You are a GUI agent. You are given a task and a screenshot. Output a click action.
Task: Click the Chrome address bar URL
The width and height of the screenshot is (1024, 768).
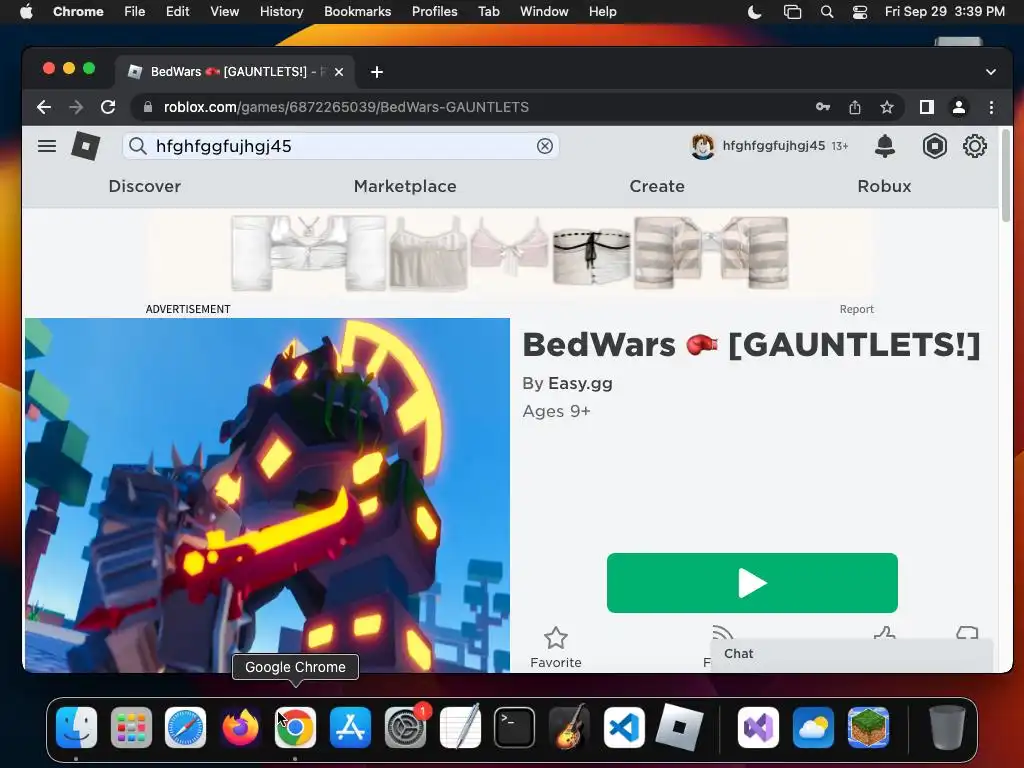(x=346, y=107)
